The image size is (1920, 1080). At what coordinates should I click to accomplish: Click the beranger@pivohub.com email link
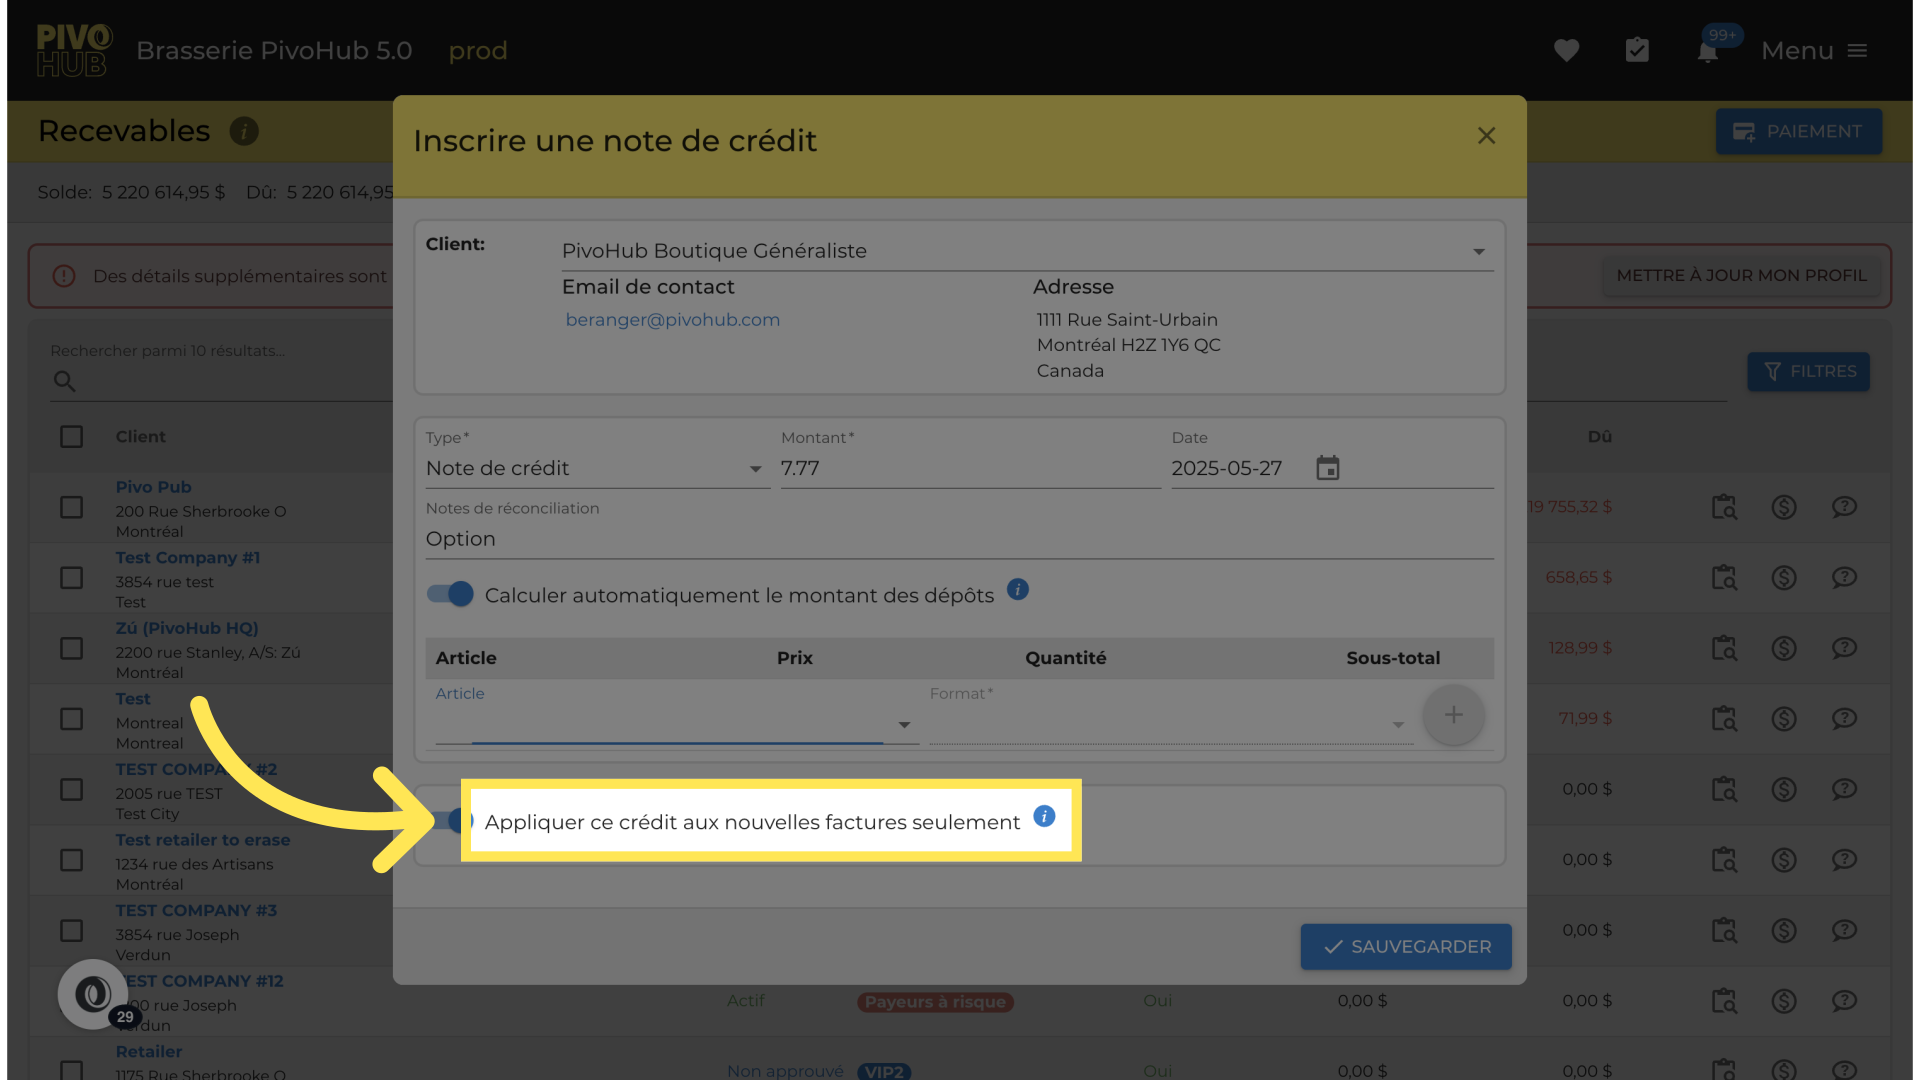(672, 320)
